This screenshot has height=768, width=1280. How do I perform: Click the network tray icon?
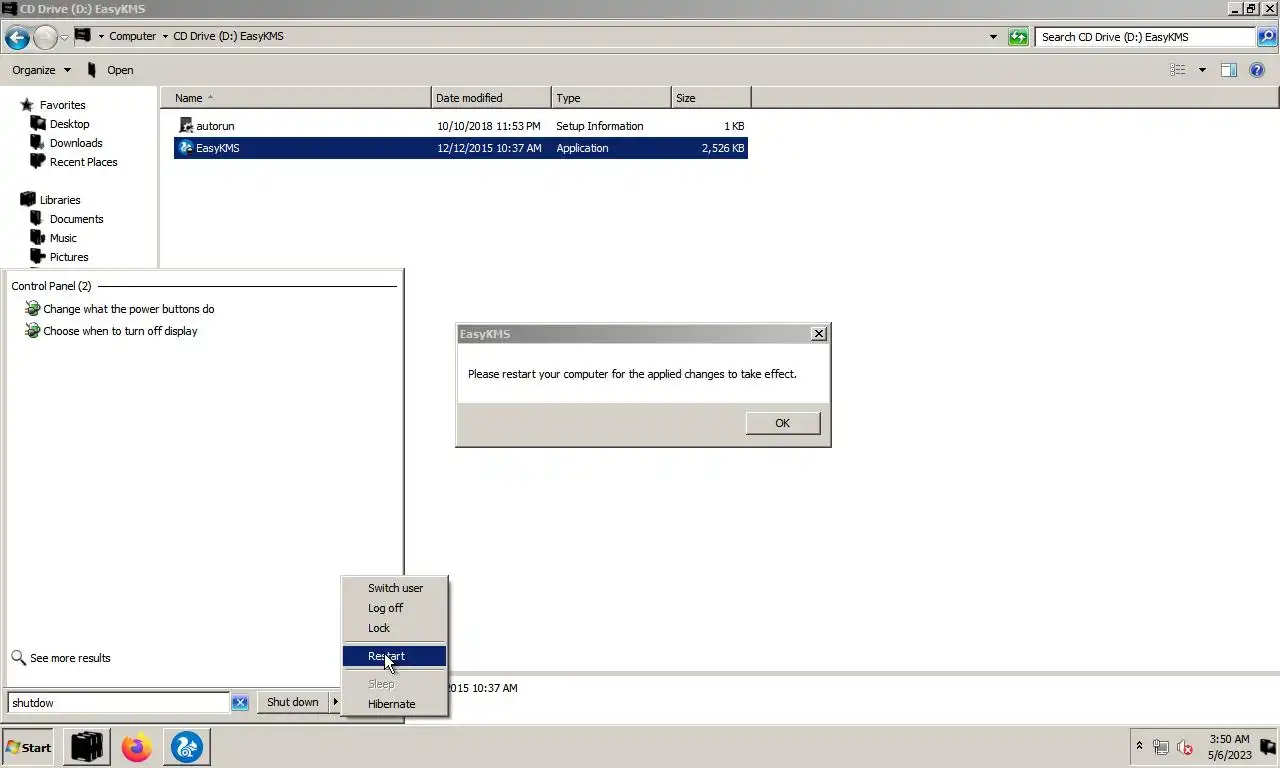tap(1161, 747)
